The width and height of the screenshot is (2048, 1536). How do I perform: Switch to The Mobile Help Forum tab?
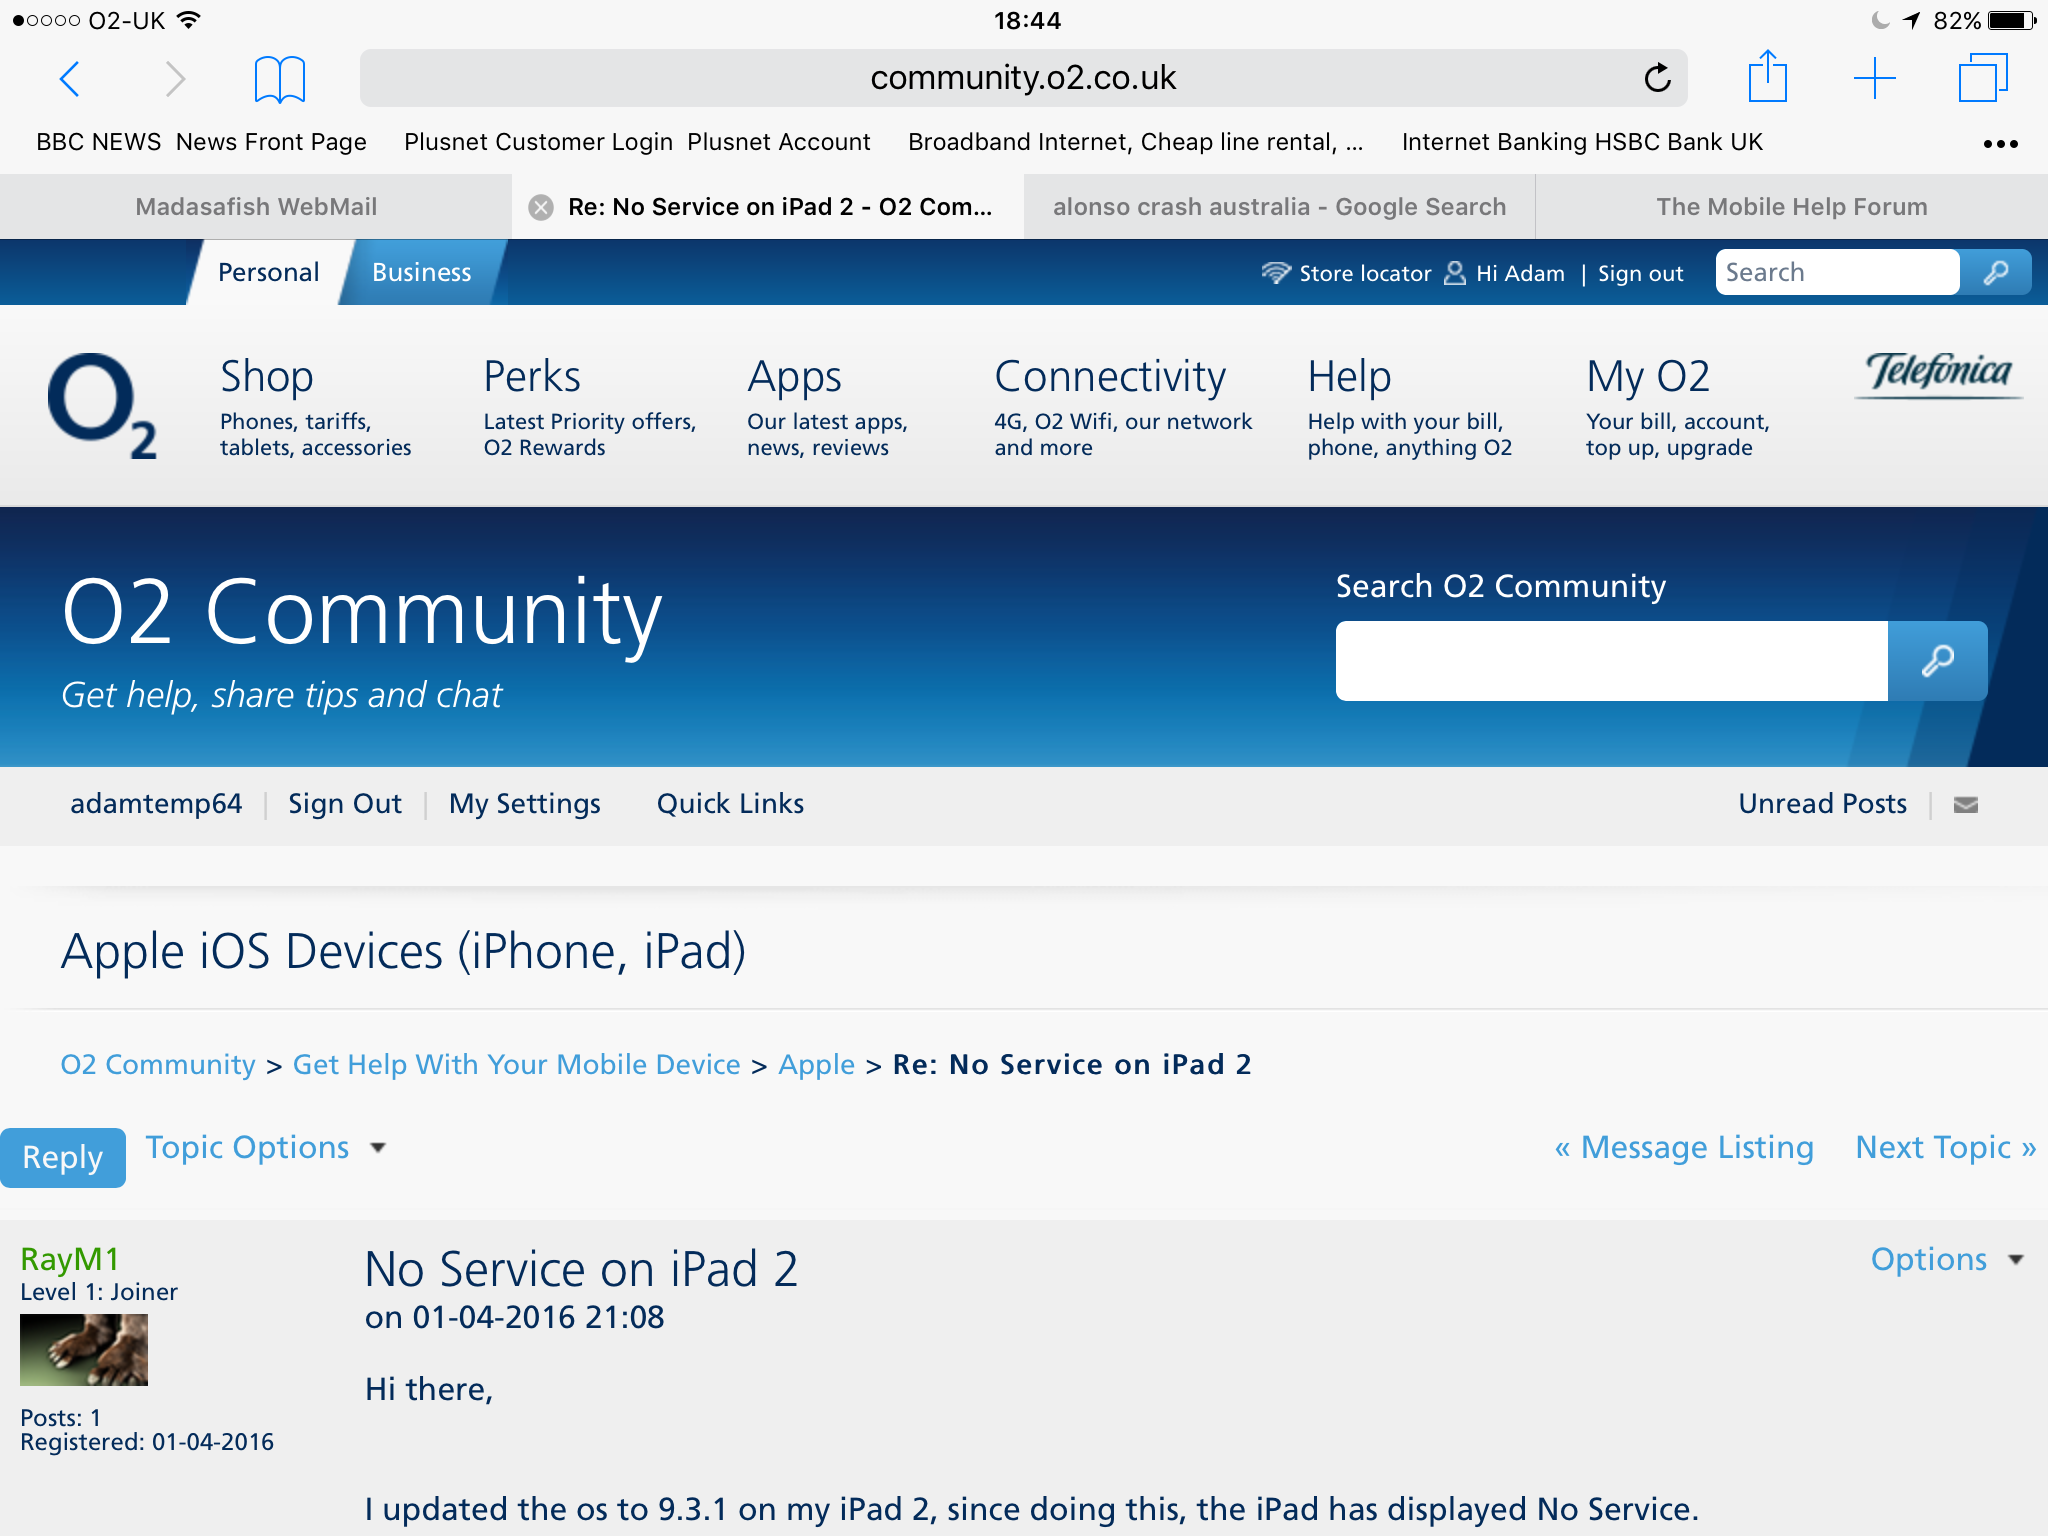pos(1792,207)
